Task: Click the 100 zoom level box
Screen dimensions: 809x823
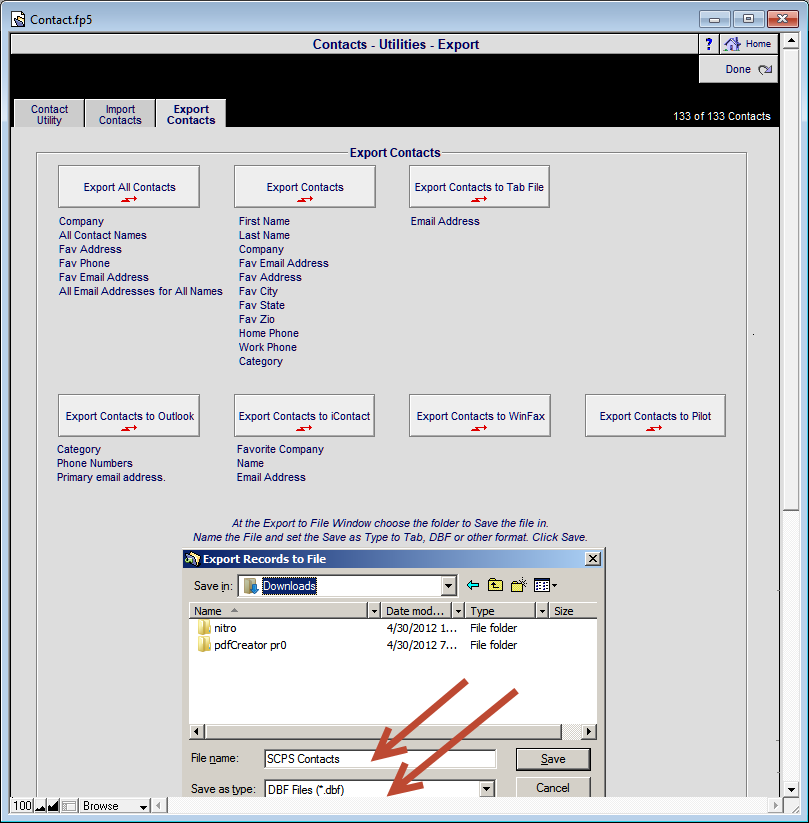Action: tap(23, 806)
